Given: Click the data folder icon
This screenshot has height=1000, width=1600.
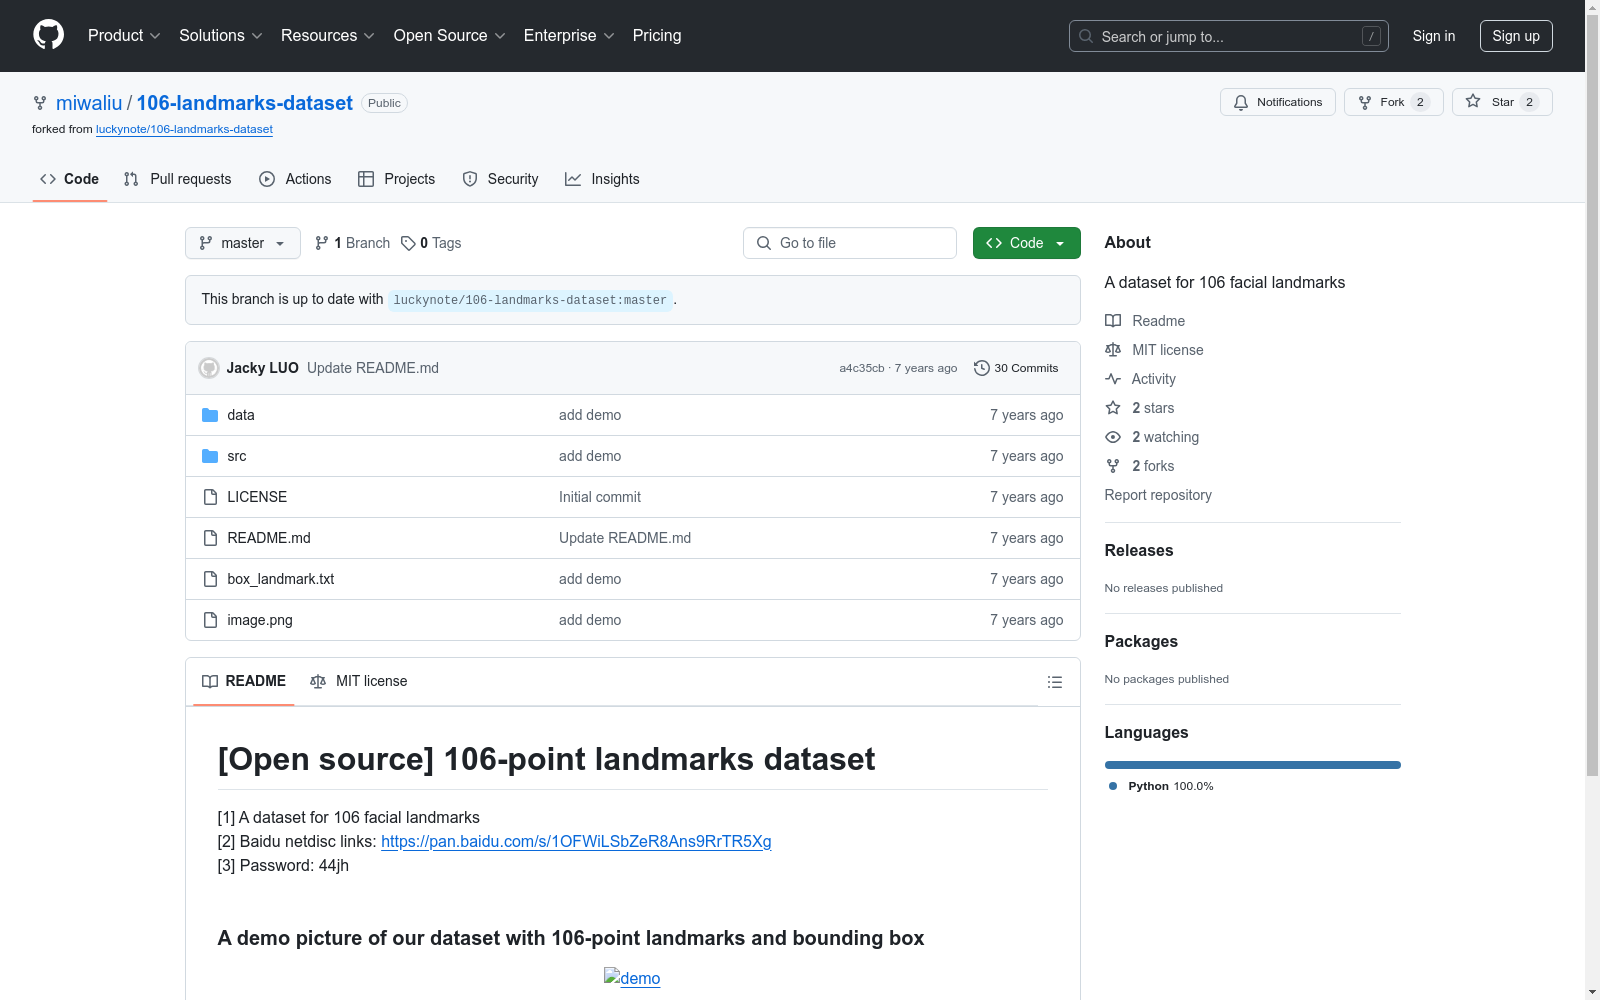Looking at the screenshot, I should pyautogui.click(x=210, y=415).
